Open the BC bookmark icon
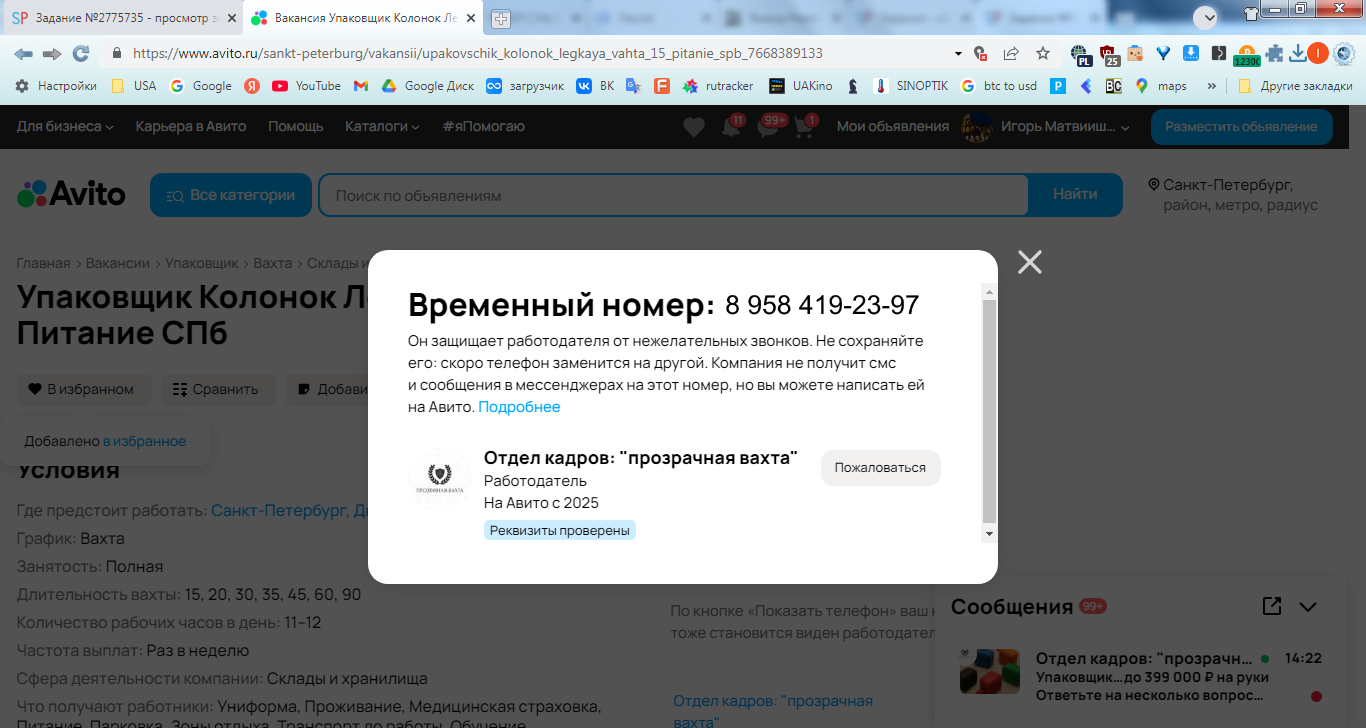 point(1113,86)
